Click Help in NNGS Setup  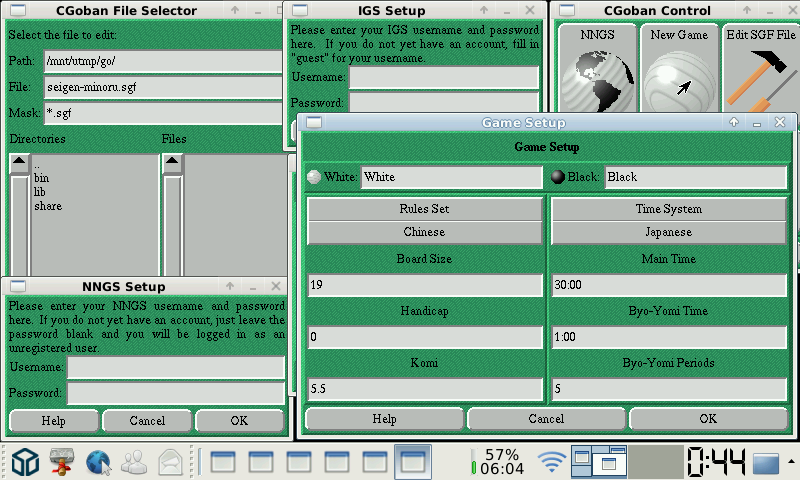pyautogui.click(x=54, y=421)
